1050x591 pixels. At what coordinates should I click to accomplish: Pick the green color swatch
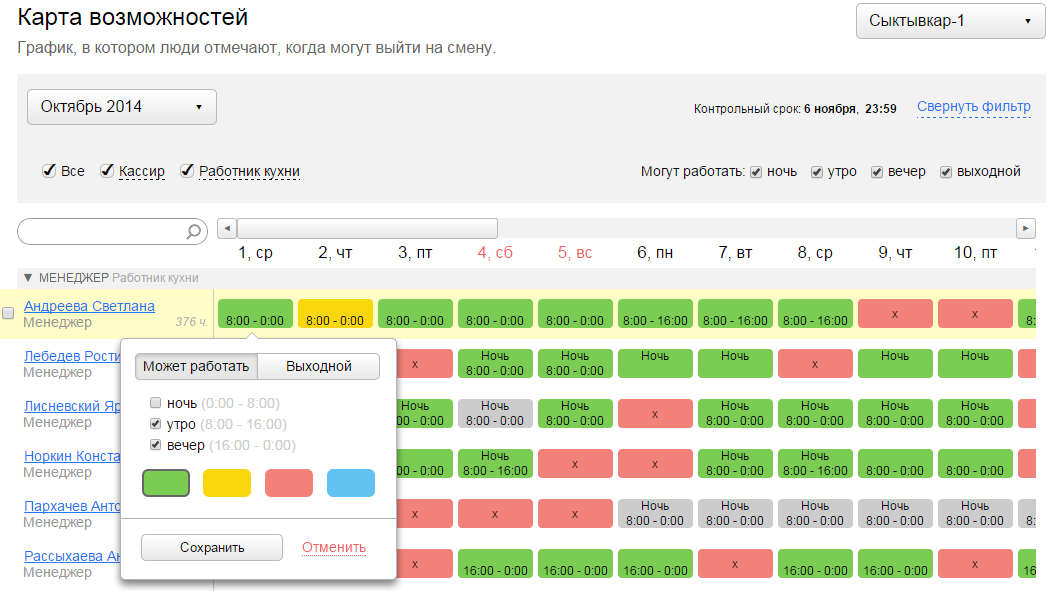click(166, 483)
